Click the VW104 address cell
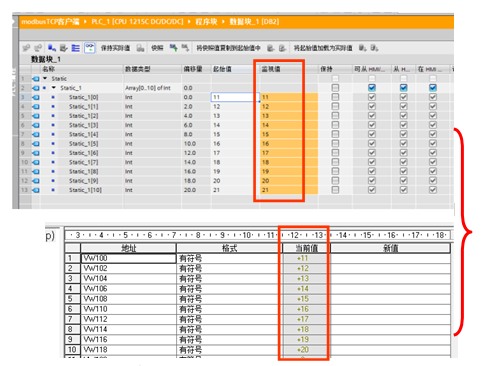Image resolution: width=484 pixels, height=366 pixels. point(128,279)
